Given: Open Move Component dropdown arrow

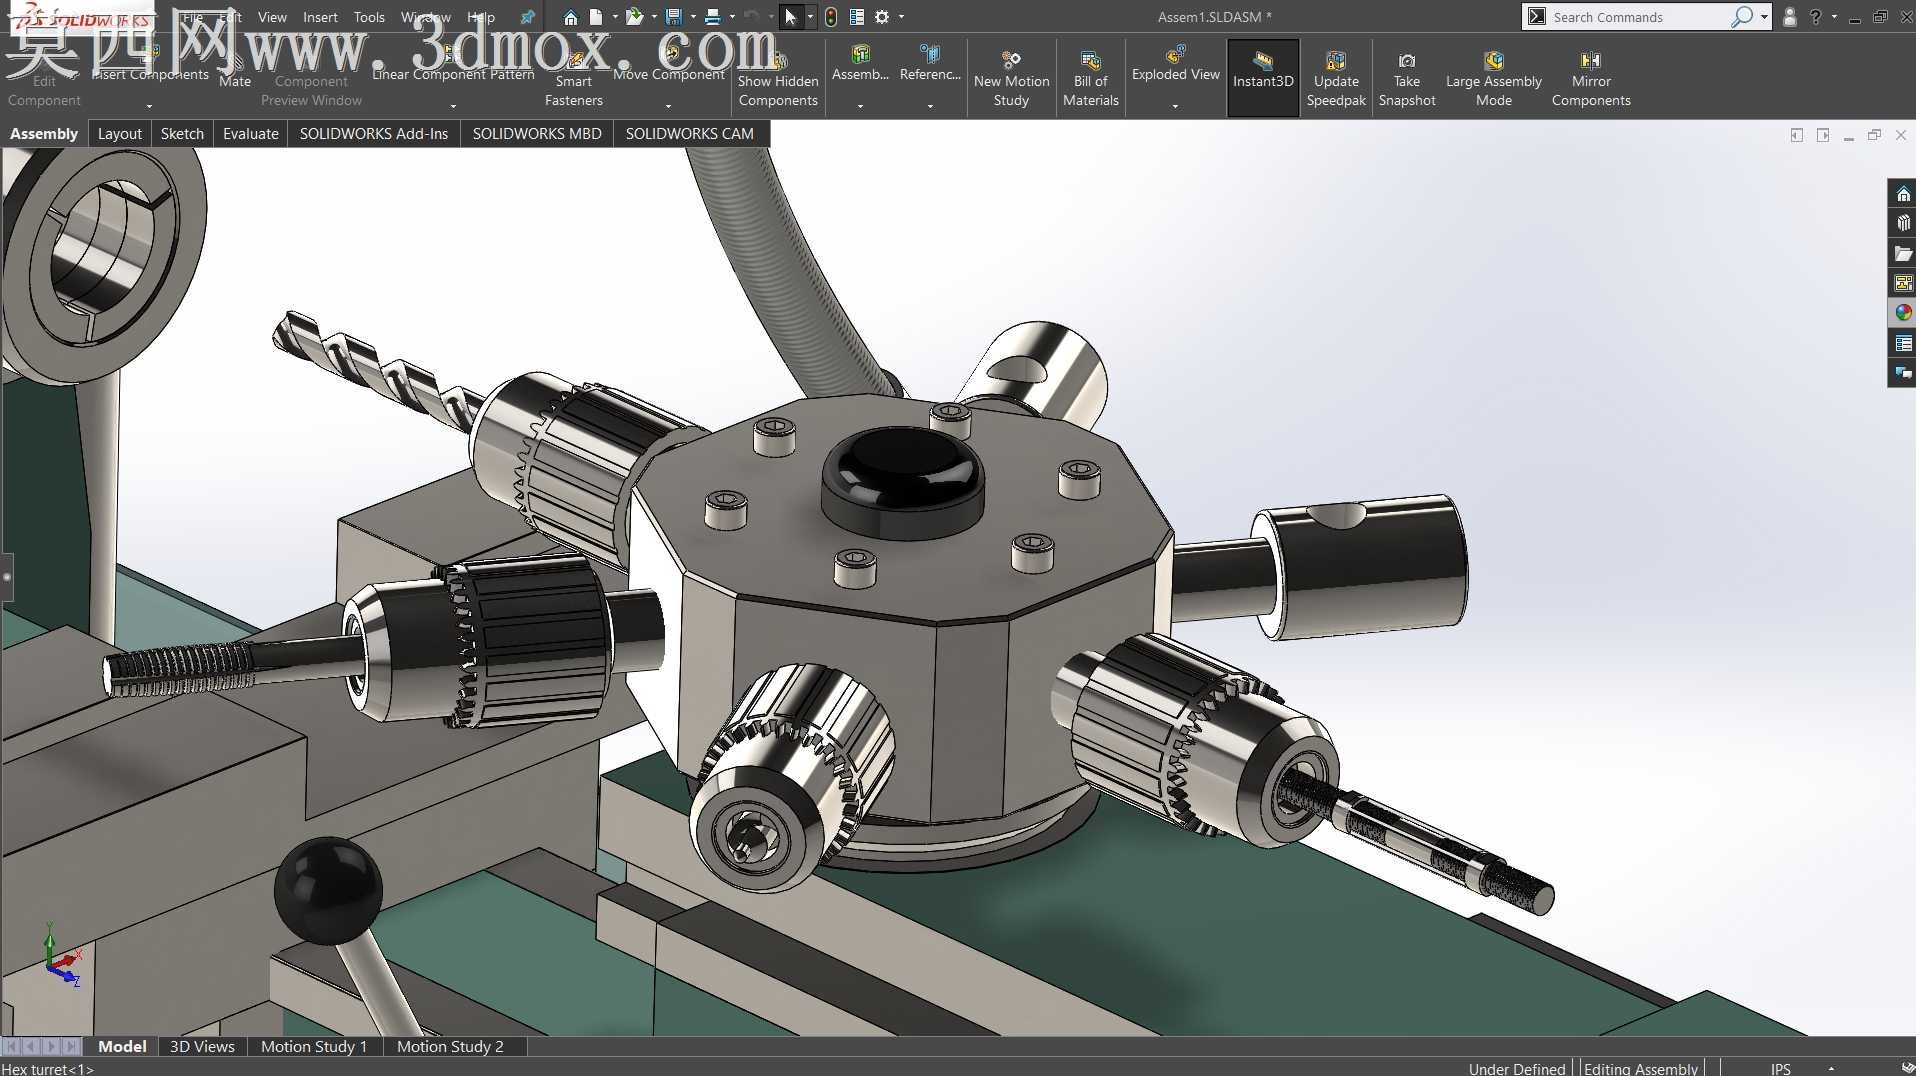Looking at the screenshot, I should [668, 105].
